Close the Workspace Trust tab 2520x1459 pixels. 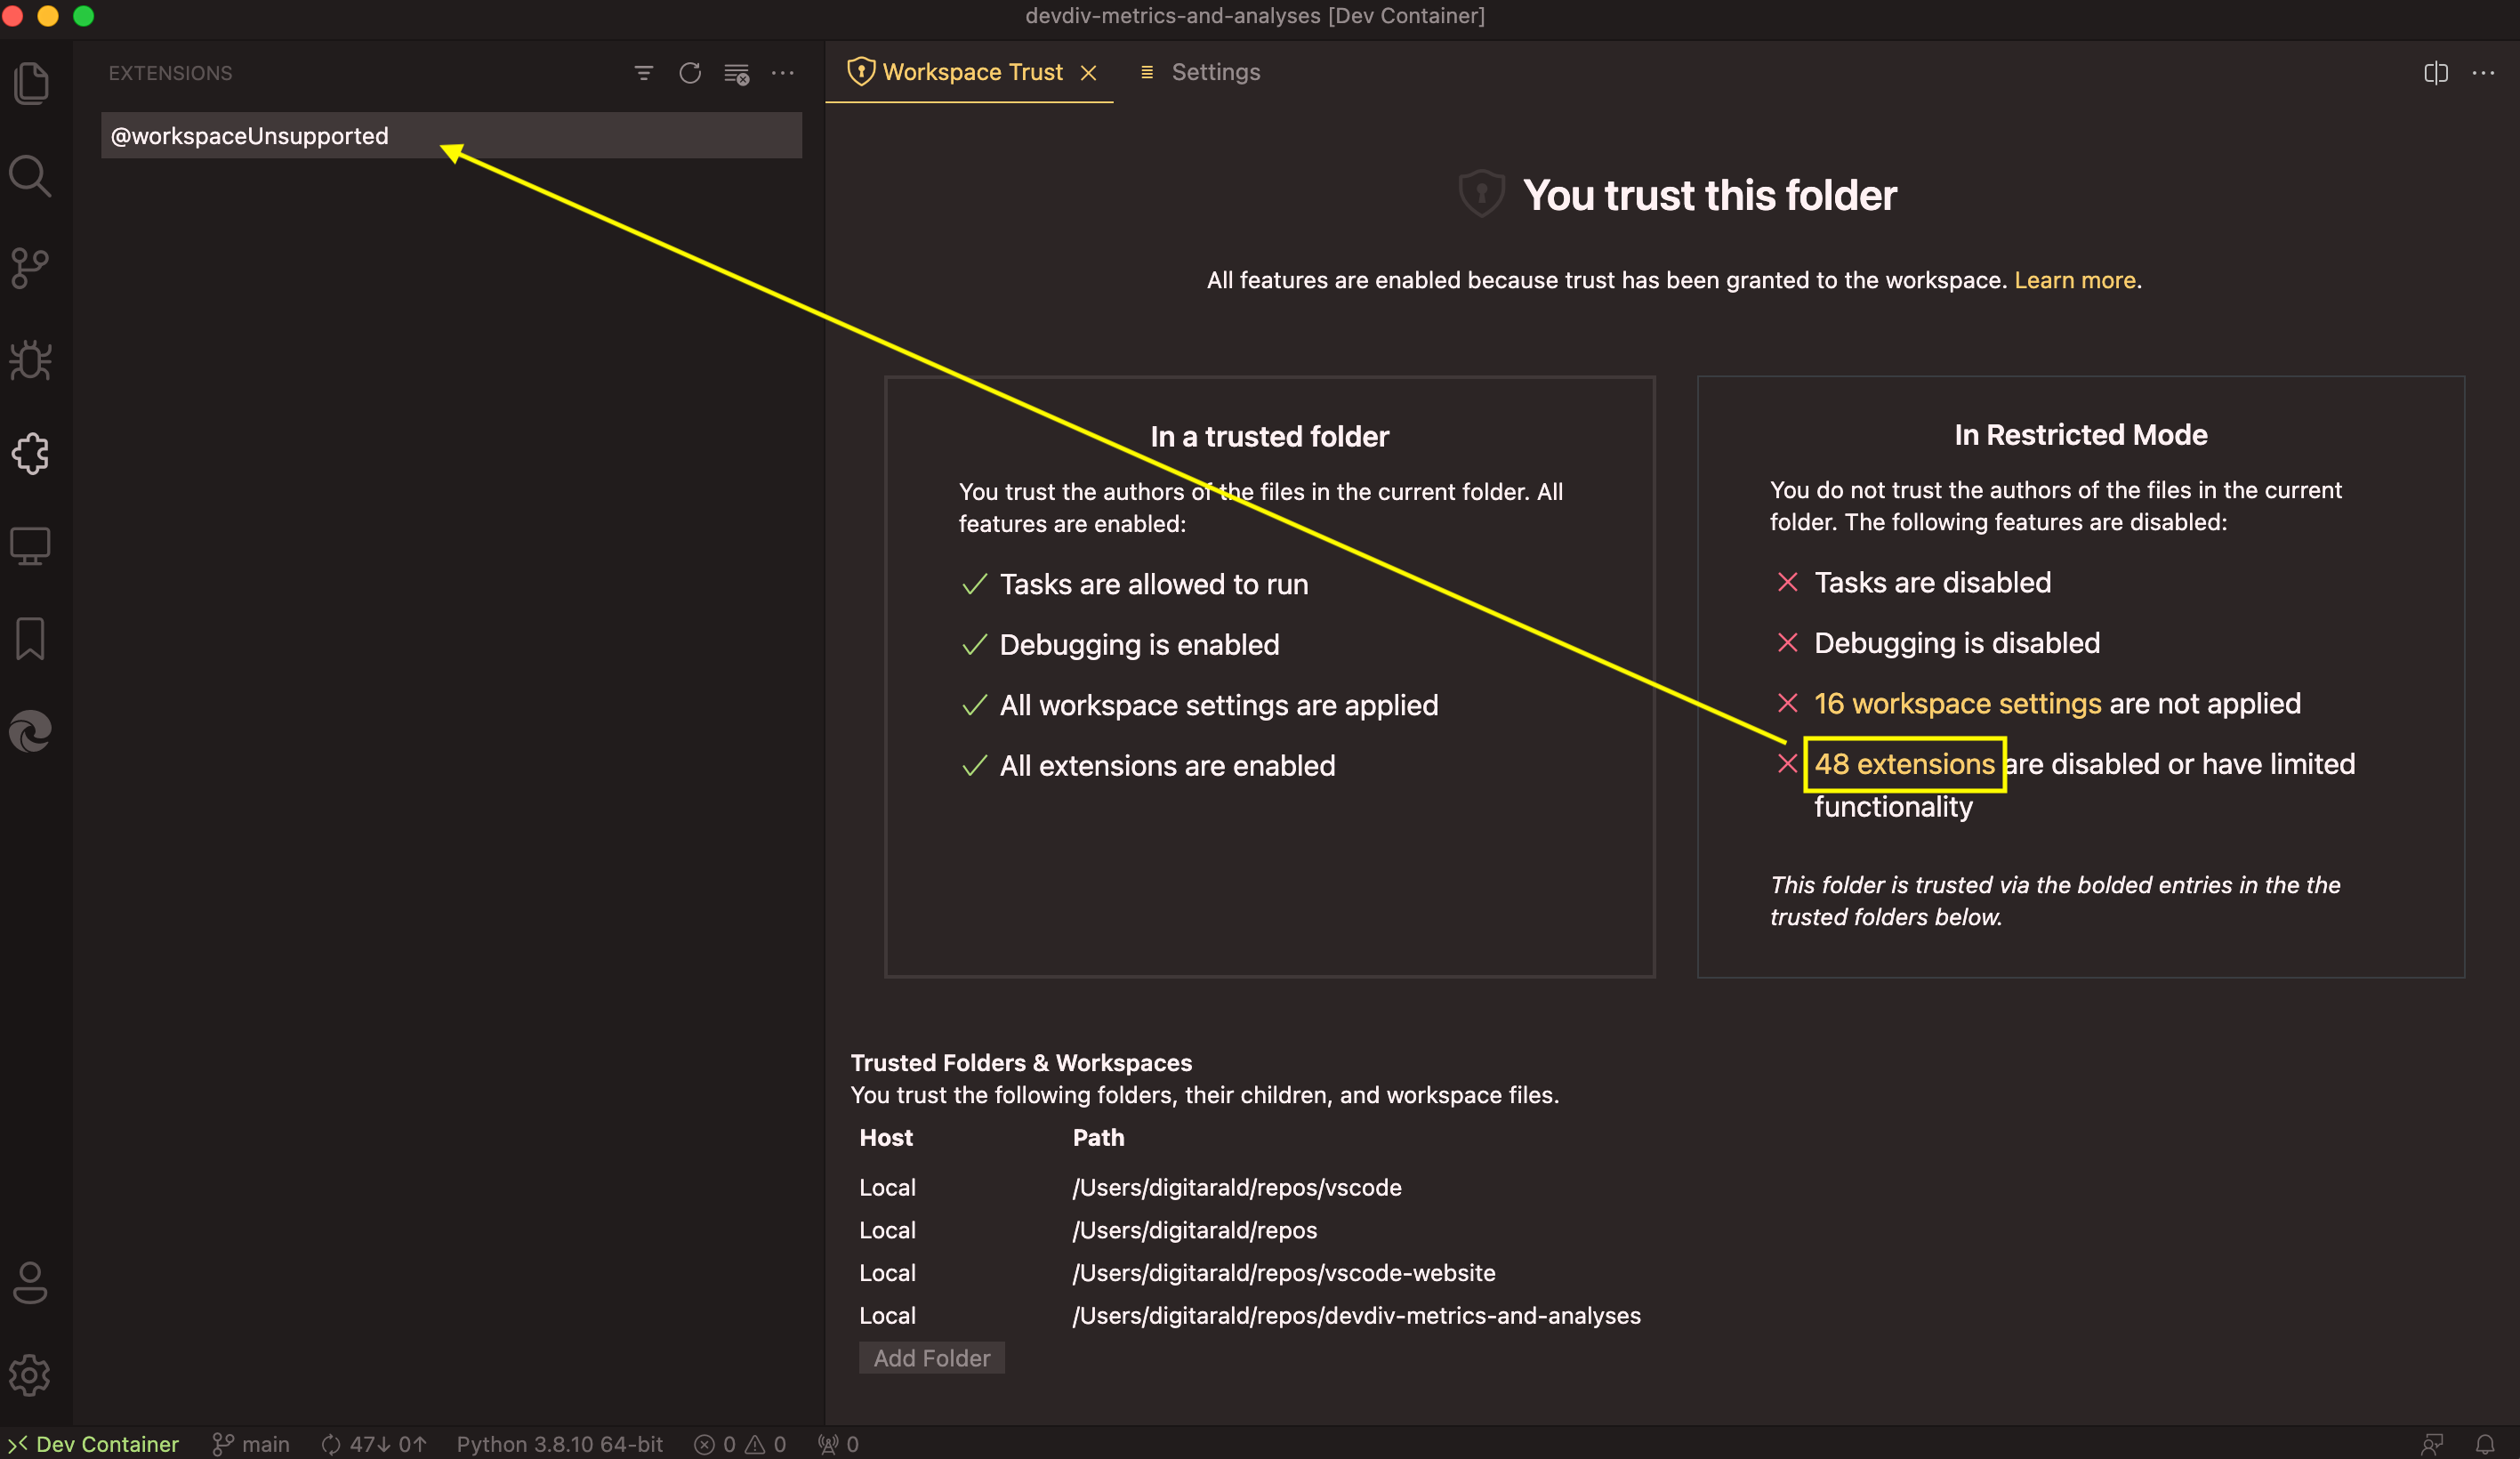point(1090,71)
